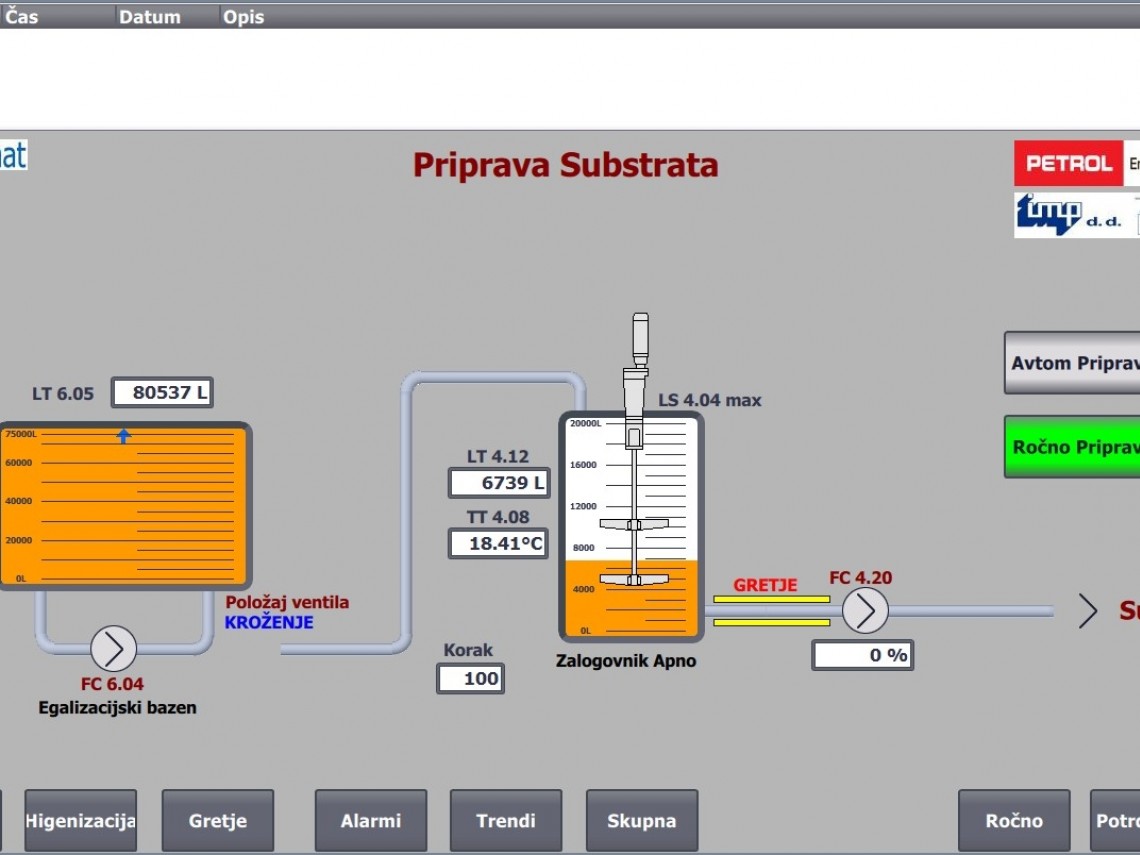Click the right arrow chevron after the pipe
This screenshot has height=855, width=1140.
pyautogui.click(x=1088, y=611)
